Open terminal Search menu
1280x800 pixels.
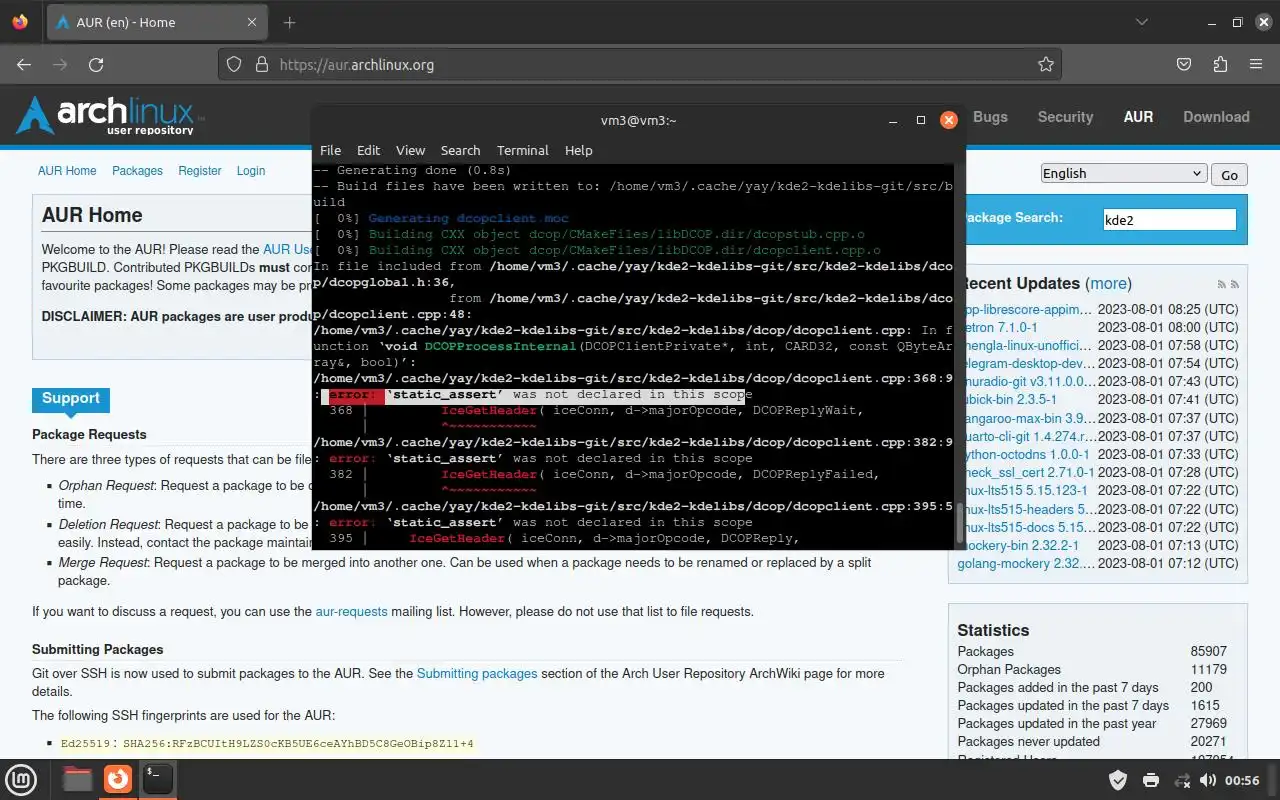pos(460,150)
